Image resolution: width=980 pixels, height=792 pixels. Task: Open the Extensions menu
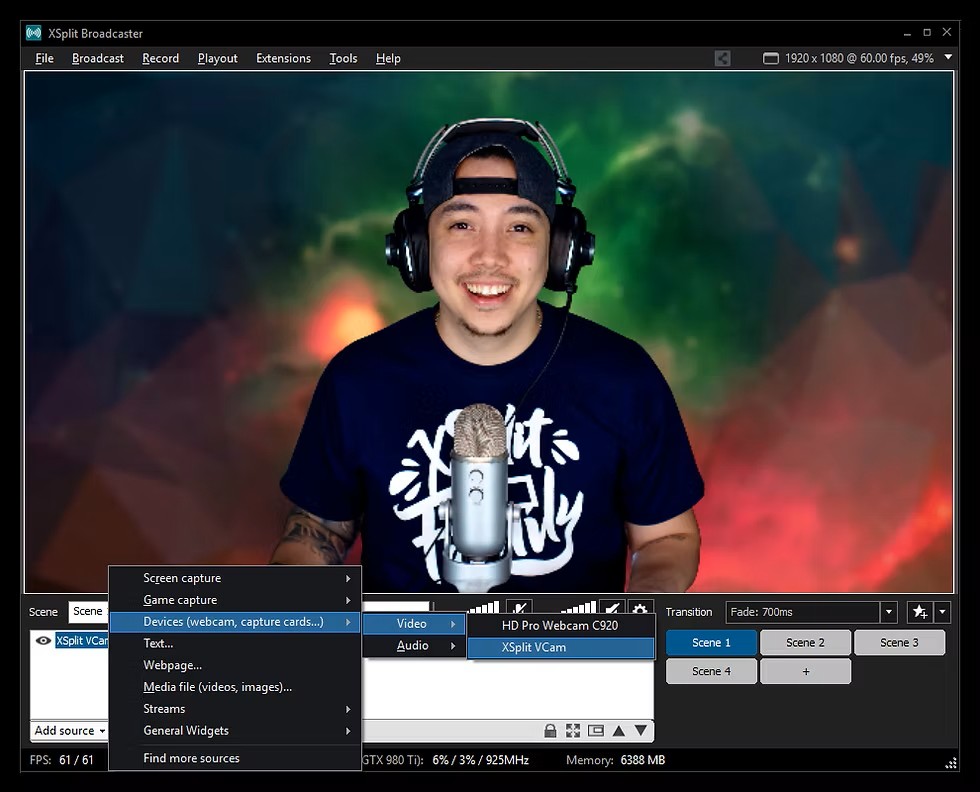click(283, 58)
